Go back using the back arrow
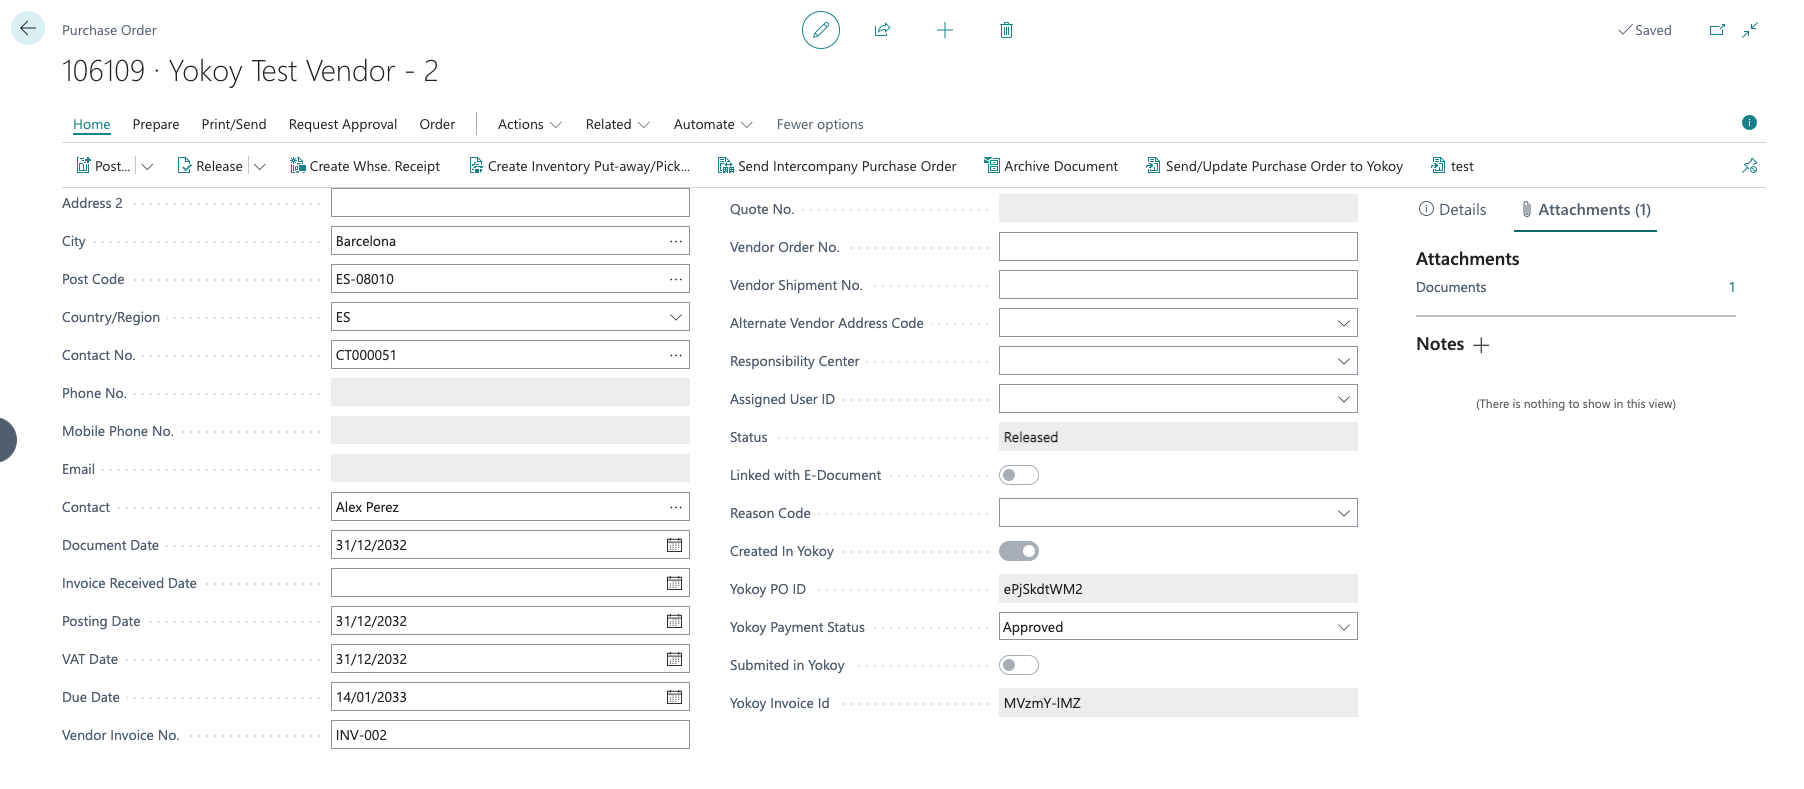 tap(28, 28)
